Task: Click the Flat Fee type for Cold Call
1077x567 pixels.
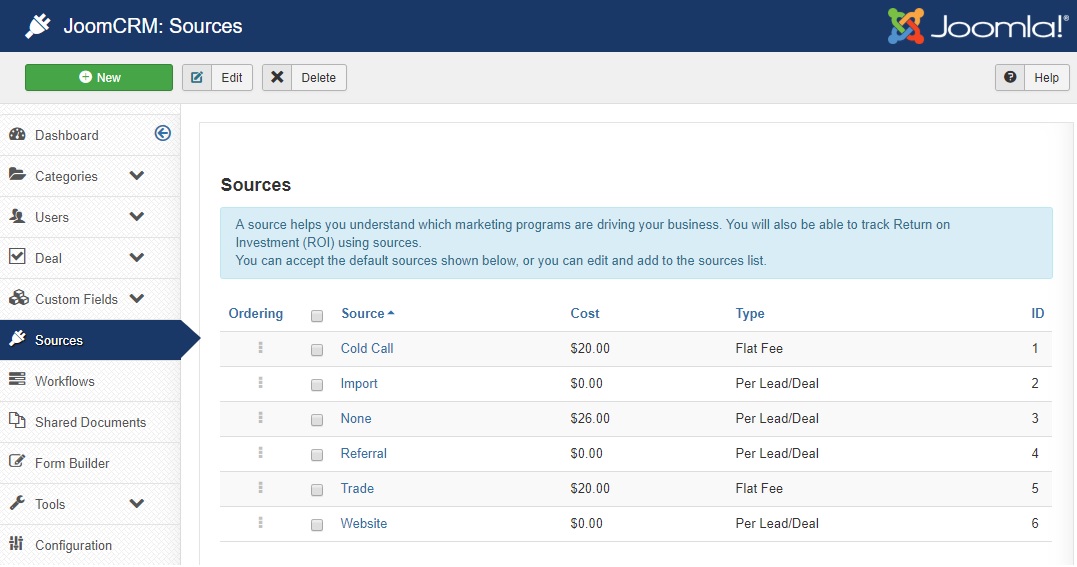Action: 759,348
